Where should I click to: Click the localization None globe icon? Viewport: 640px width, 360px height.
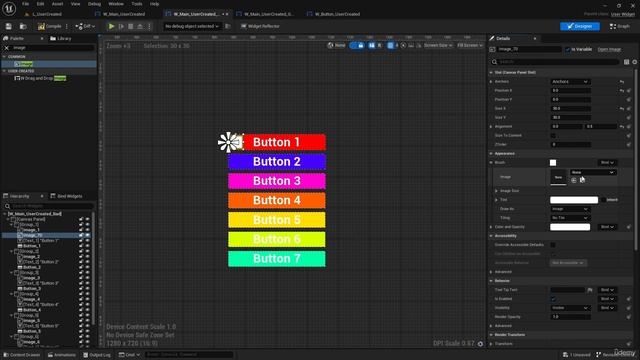[x=336, y=45]
